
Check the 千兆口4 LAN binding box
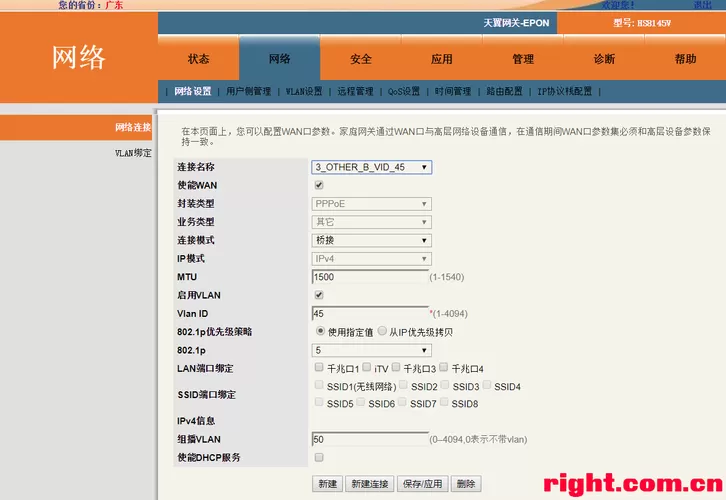pyautogui.click(x=444, y=367)
